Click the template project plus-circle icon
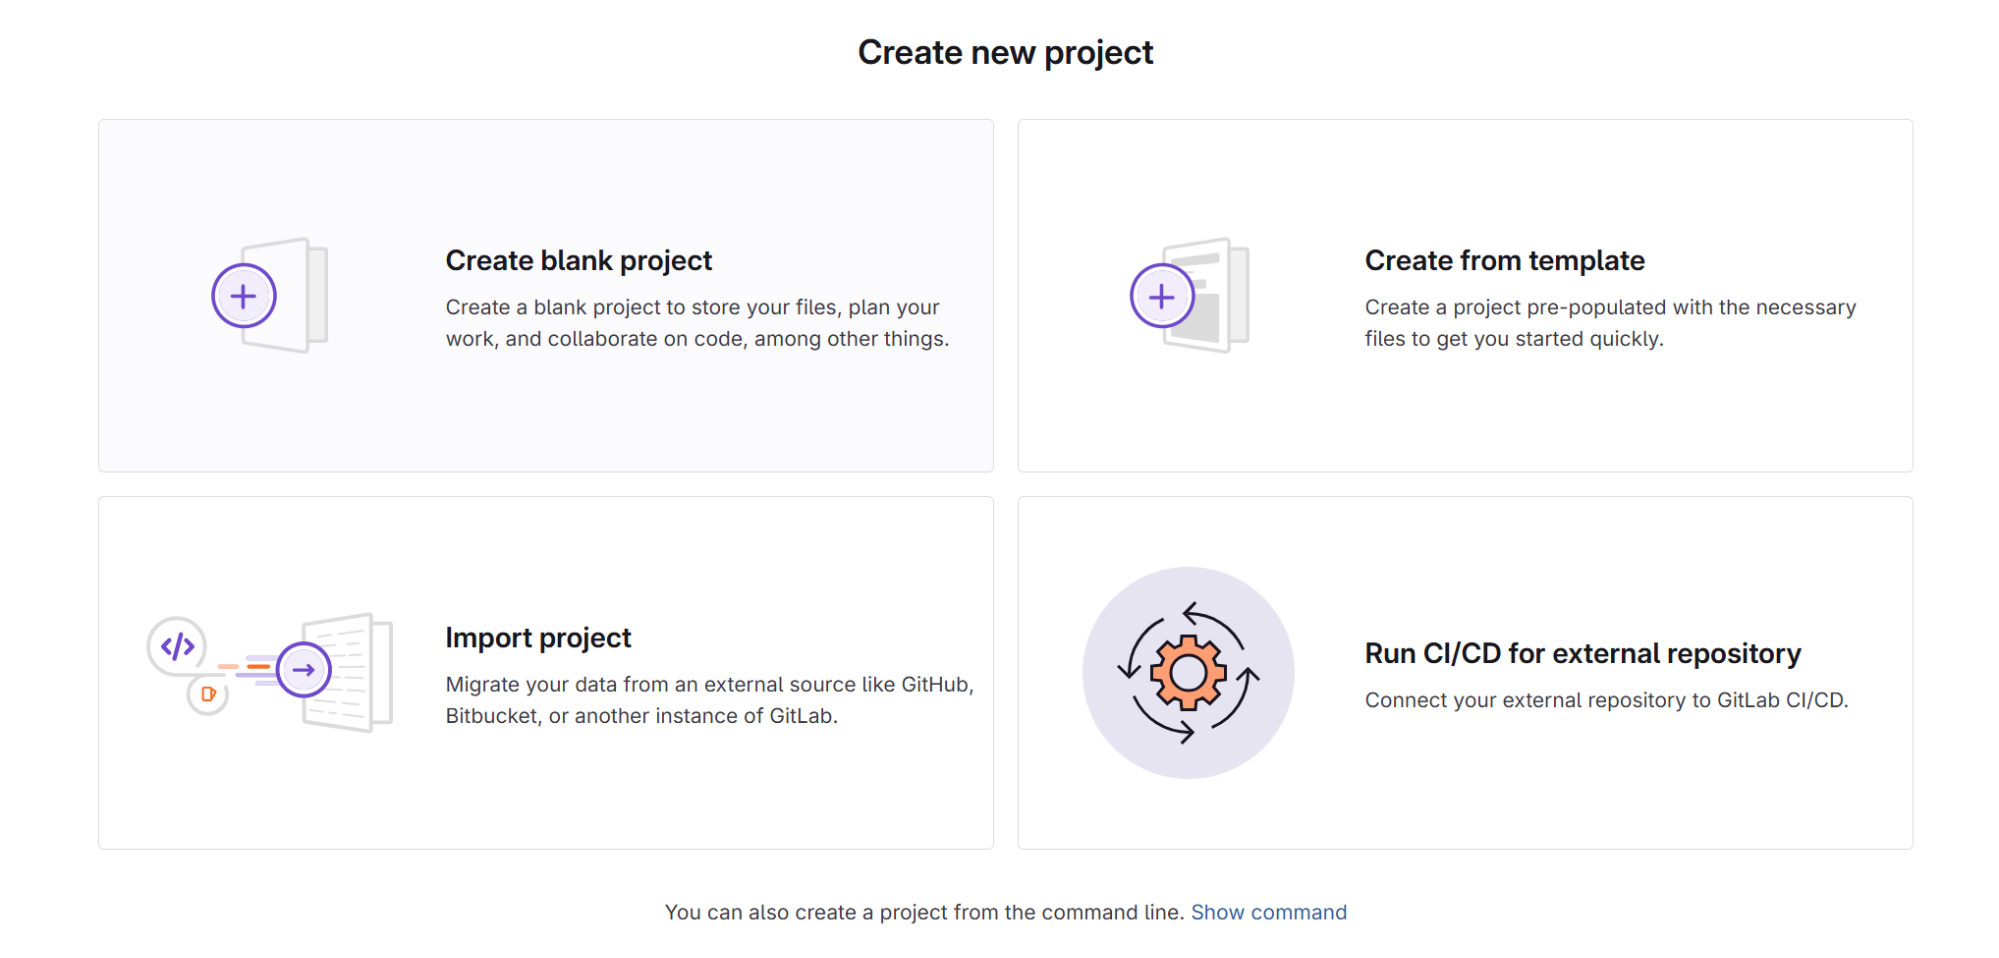This screenshot has height=958, width=1999. (x=1162, y=296)
